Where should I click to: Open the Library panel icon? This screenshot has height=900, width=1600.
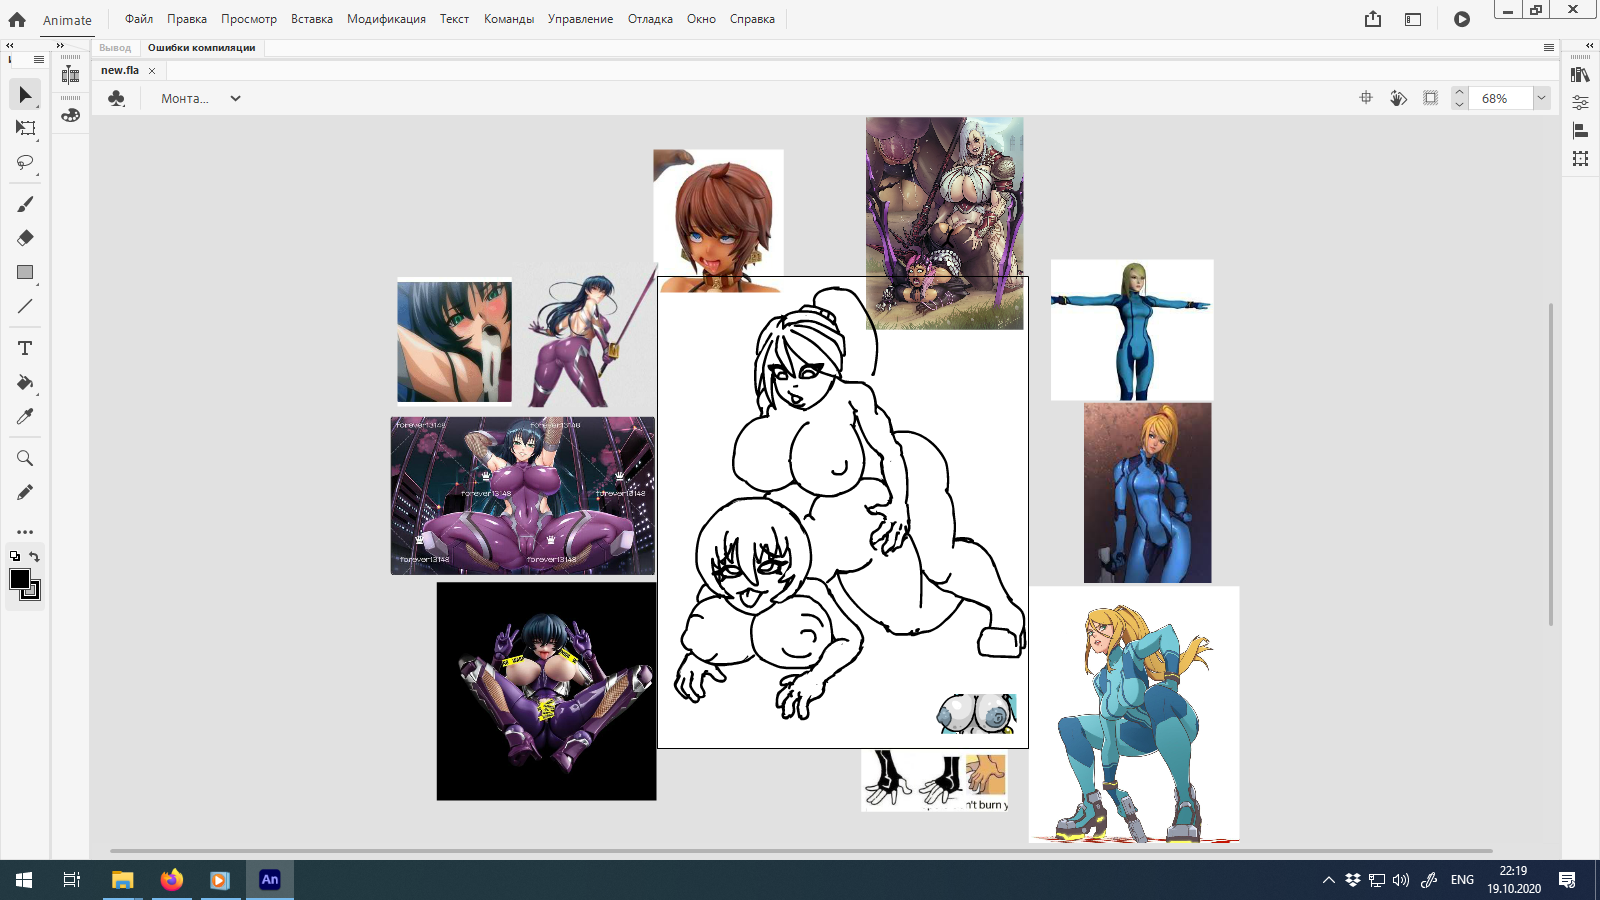click(1580, 75)
